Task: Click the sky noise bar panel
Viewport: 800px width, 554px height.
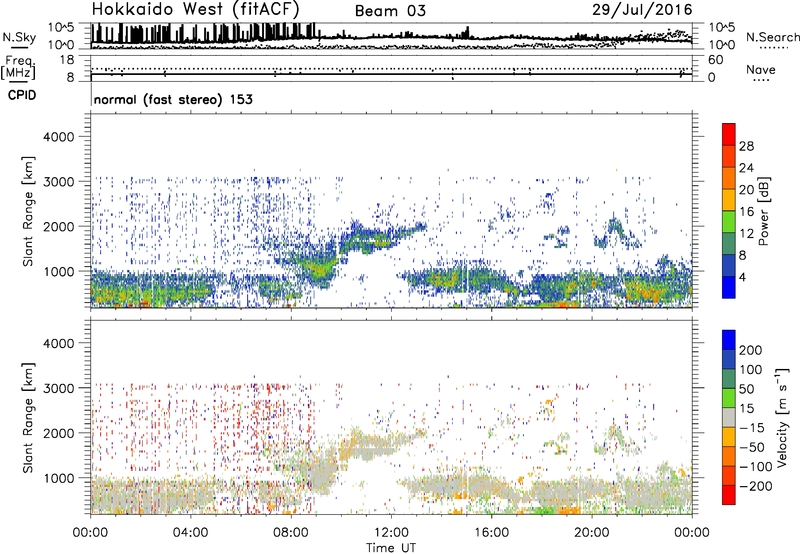Action: (391, 36)
